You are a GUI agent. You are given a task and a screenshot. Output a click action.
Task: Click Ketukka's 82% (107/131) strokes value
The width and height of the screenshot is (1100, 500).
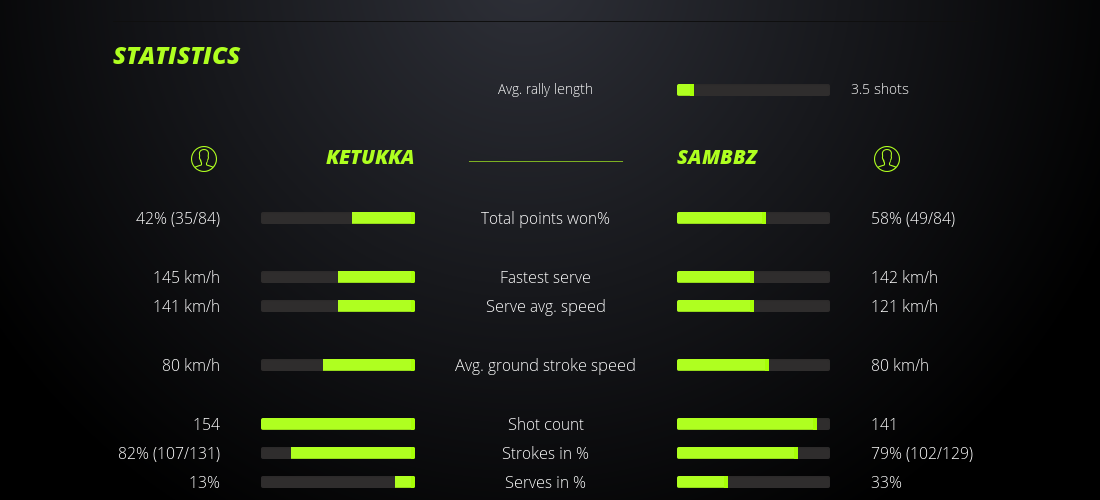point(169,453)
